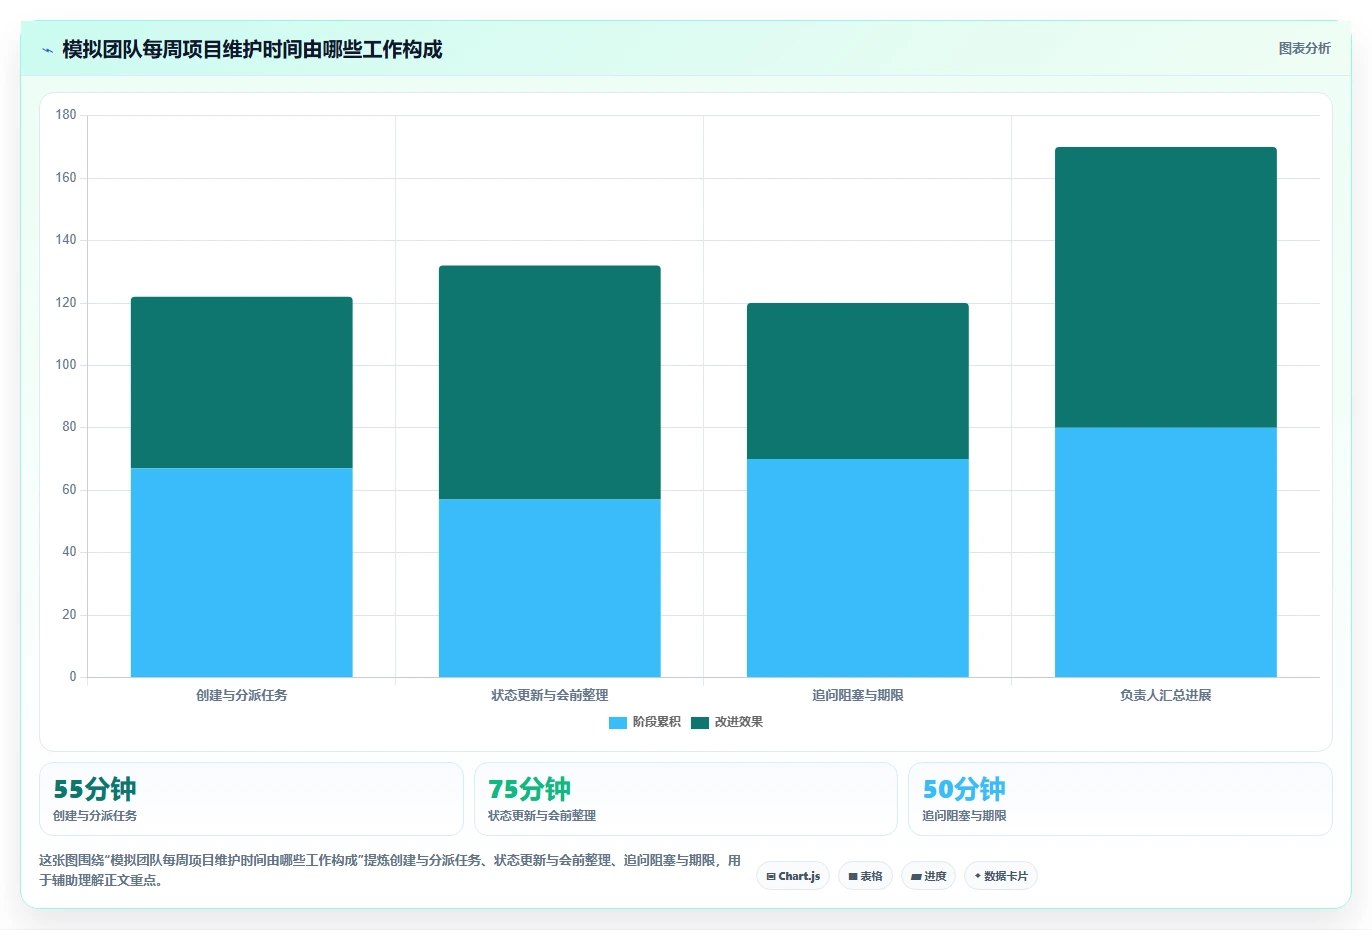Click the lightning icon beside the chart title
Viewport: 1372px width, 930px height.
[x=47, y=50]
